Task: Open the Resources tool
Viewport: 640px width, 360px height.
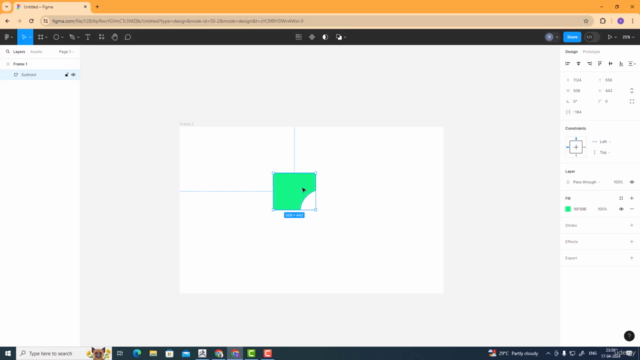Action: point(101,37)
